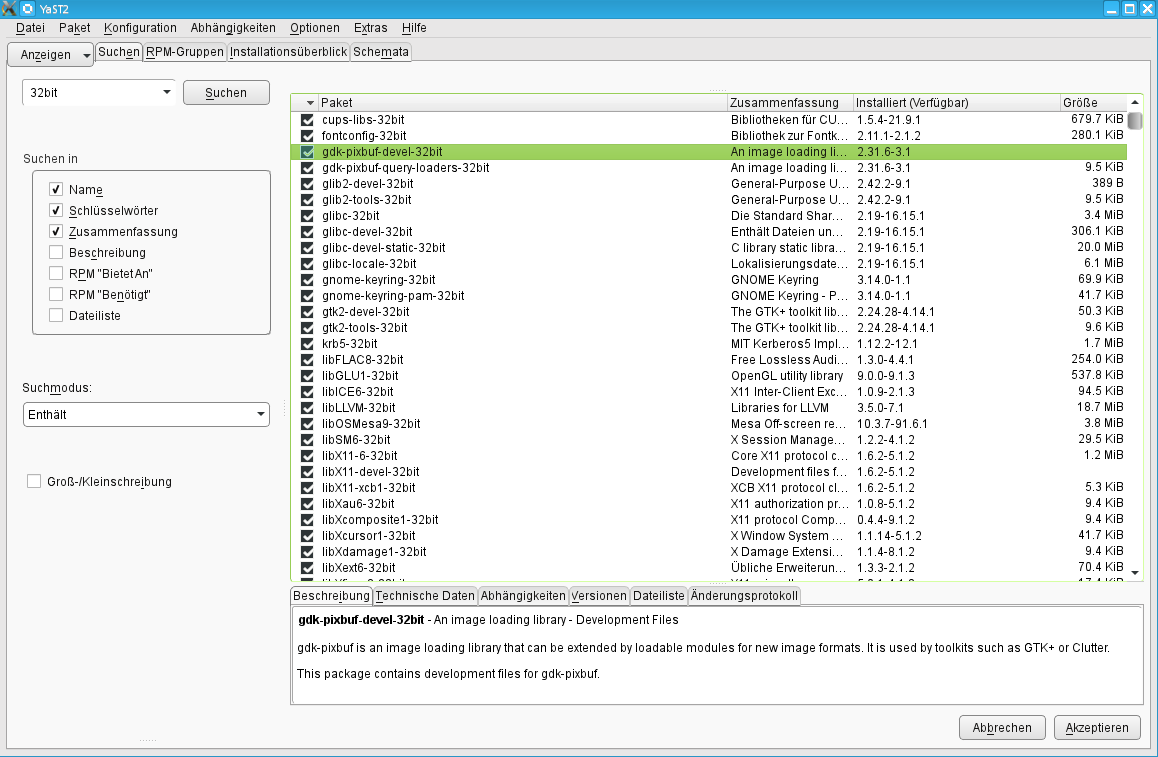Screen dimensions: 1158x757
Task: Uncheck the Schlüsselwörter checkbox
Action: tap(56, 210)
